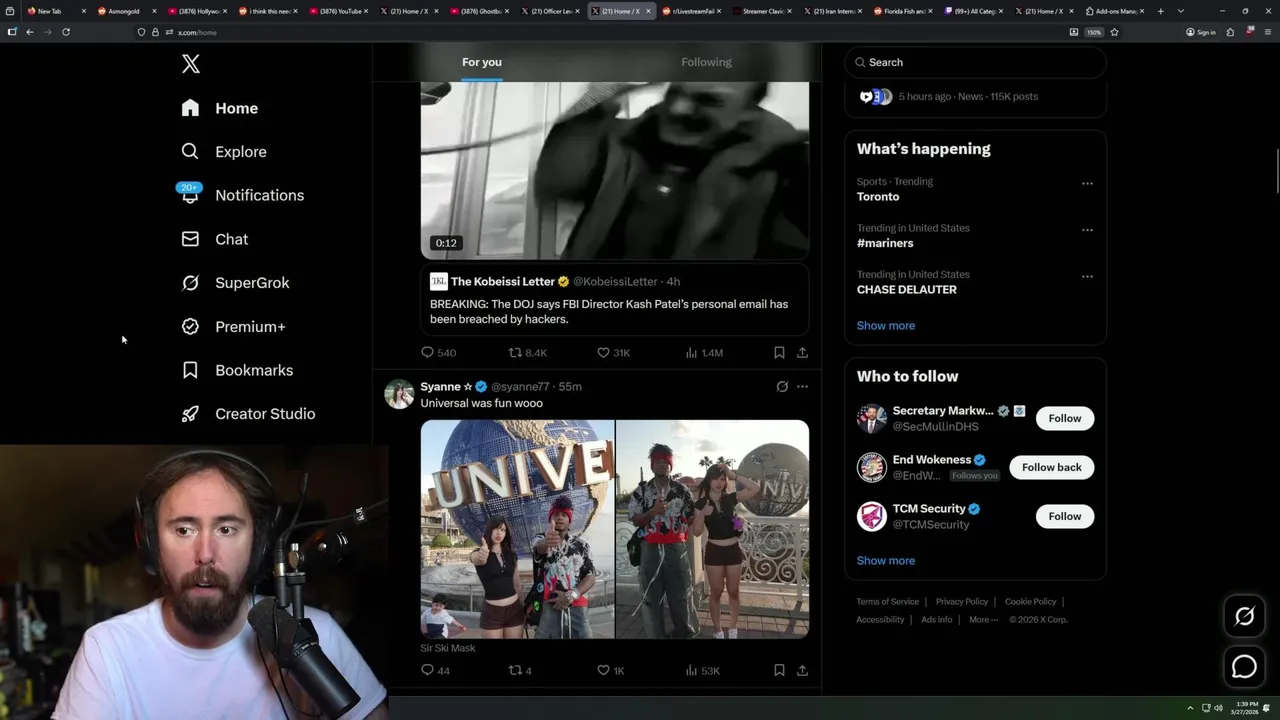Reload the page in browser toolbar
Viewport: 1280px width, 720px height.
66,32
